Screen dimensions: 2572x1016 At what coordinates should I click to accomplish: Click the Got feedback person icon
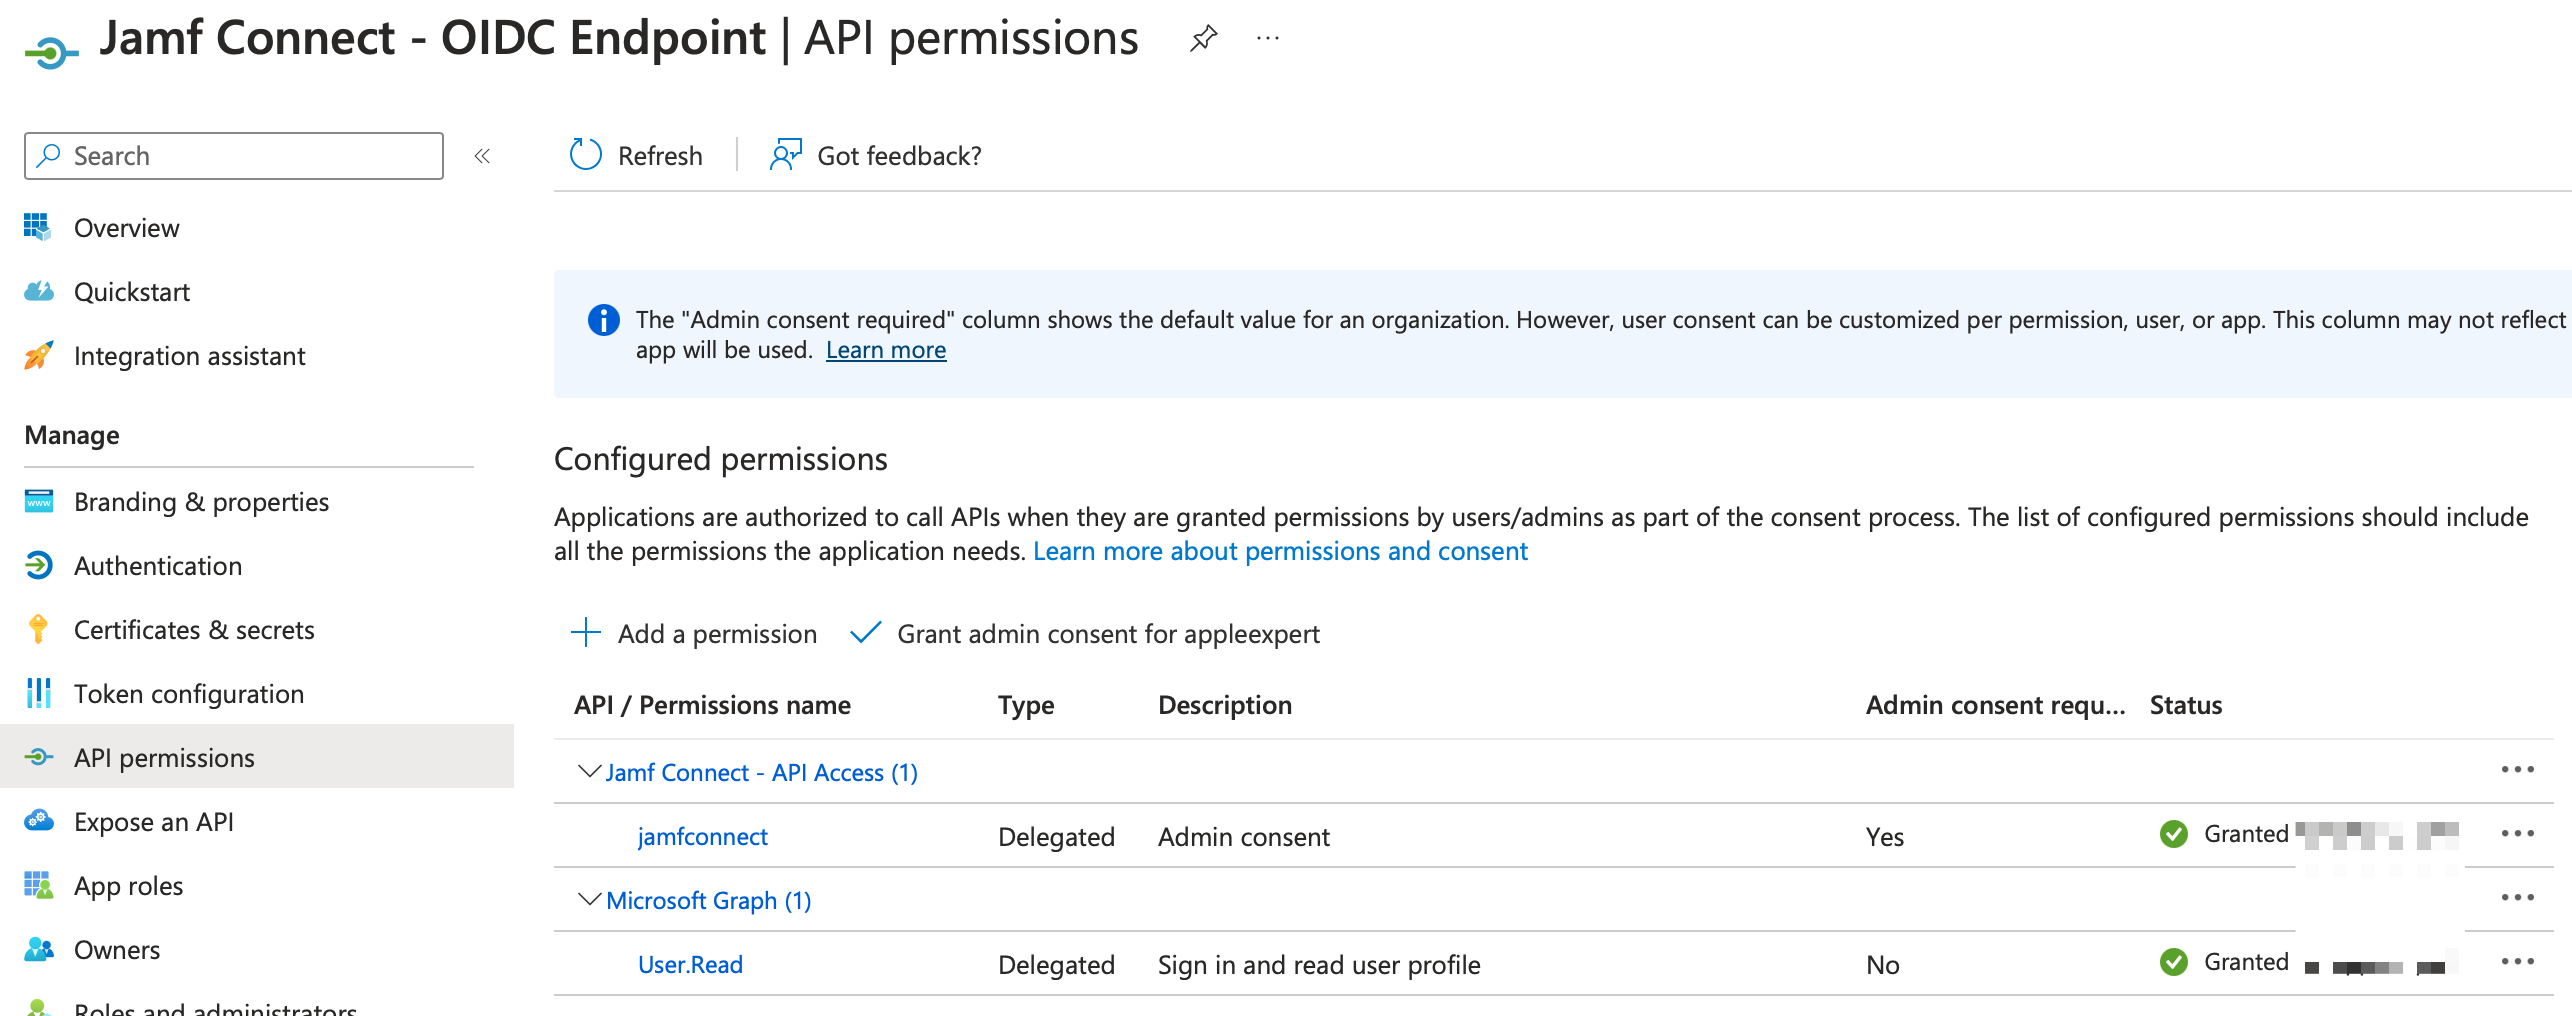[x=785, y=155]
